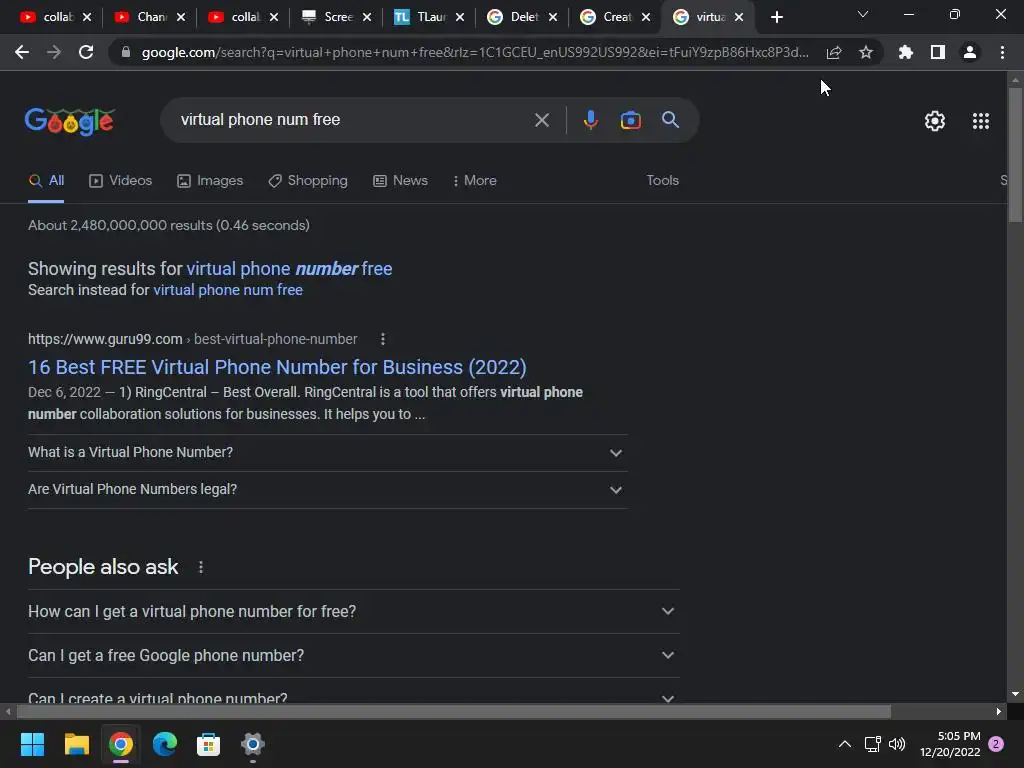Screen dimensions: 1024x768
Task: Open the Chrome profile menu
Action: [x=970, y=52]
